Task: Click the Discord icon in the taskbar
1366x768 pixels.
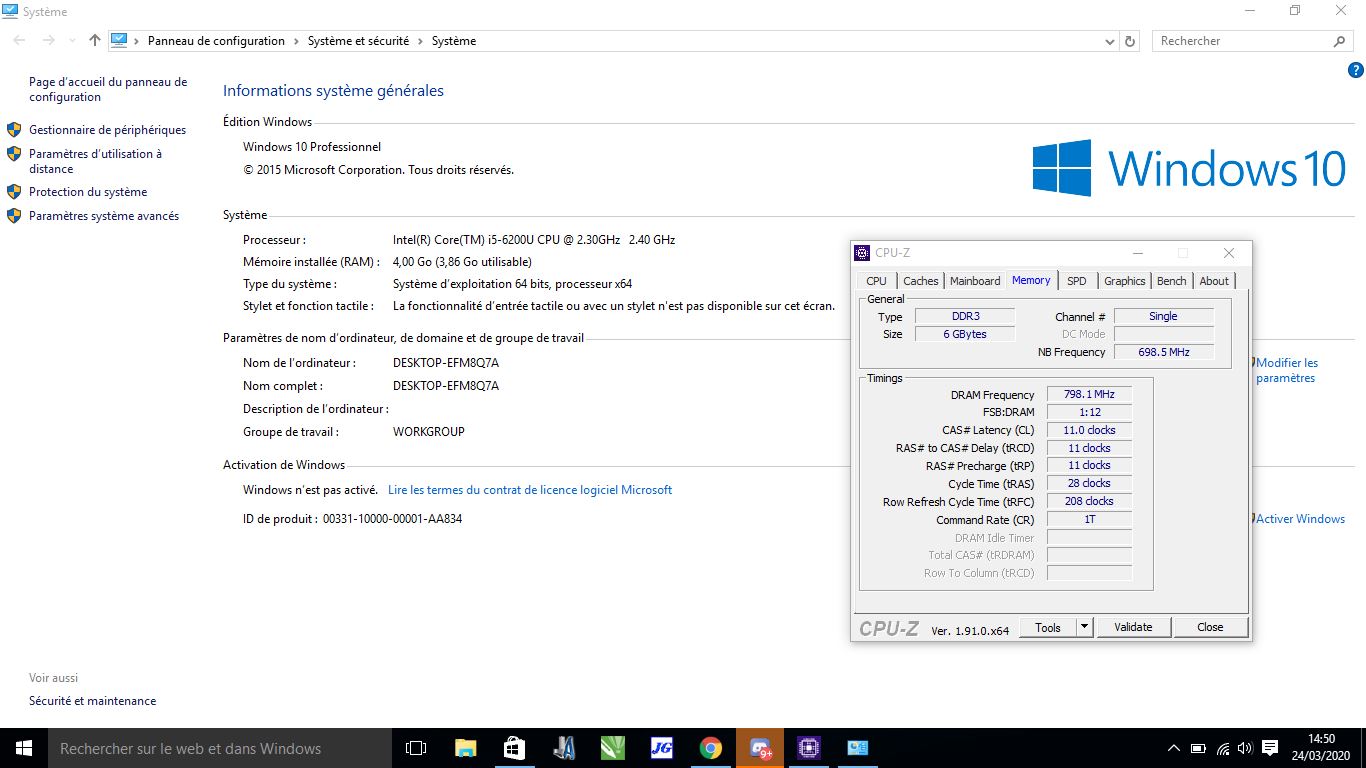Action: click(x=760, y=748)
